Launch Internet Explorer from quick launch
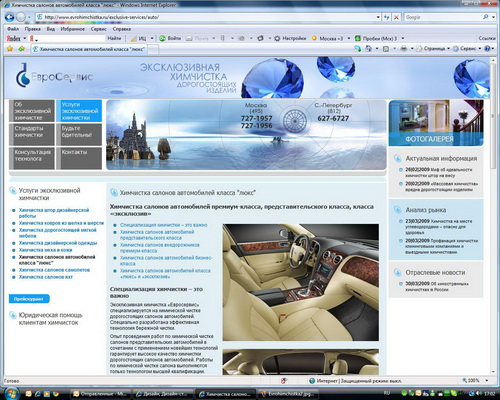Image resolution: width=500 pixels, height=400 pixels. coord(38,394)
